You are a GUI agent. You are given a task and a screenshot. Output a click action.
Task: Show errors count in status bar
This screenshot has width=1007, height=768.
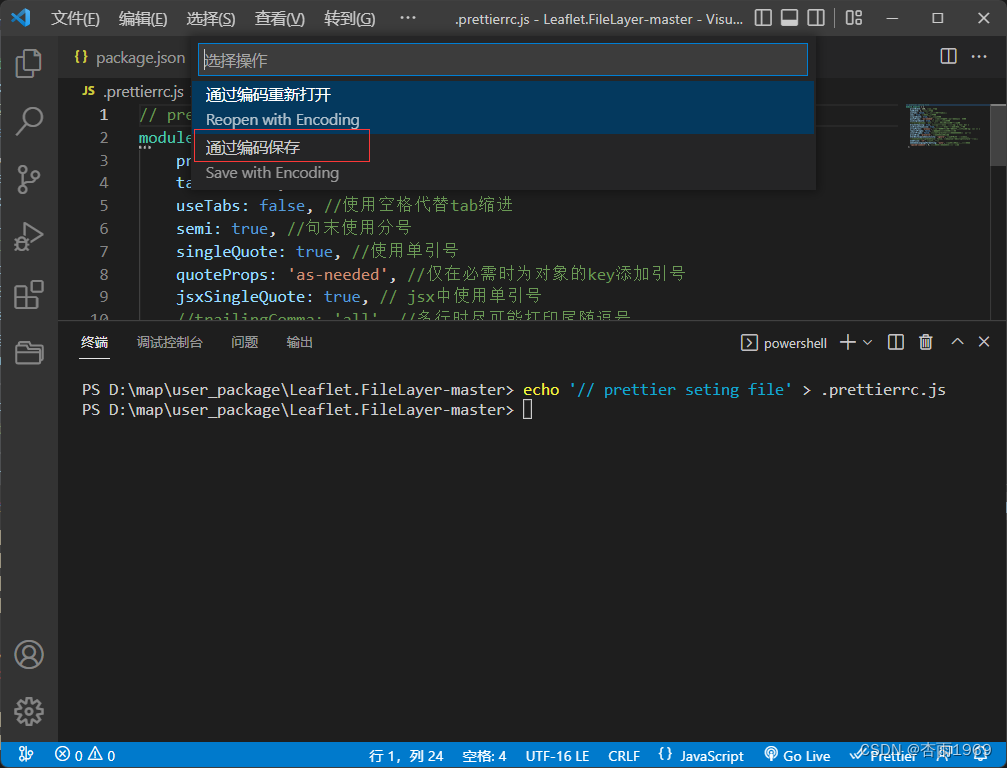click(69, 755)
